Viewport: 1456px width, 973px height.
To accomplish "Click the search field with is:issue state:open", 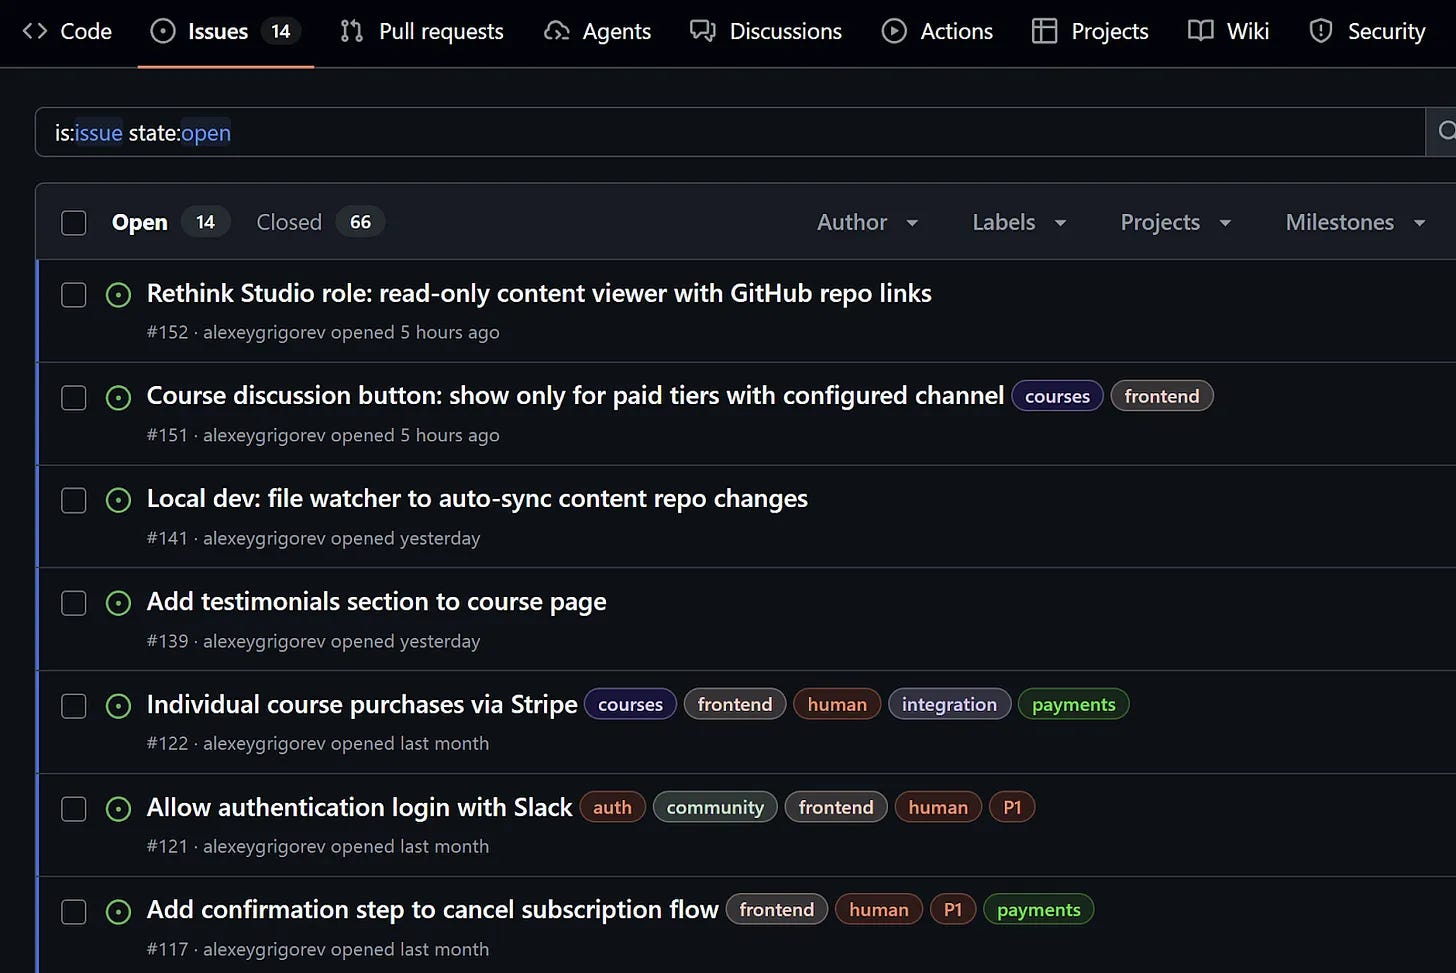I will point(730,132).
